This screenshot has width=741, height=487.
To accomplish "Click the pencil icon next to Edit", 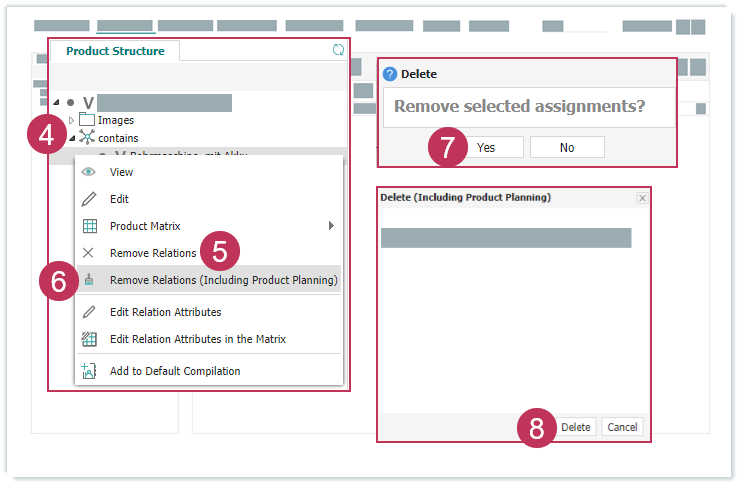I will coord(89,199).
